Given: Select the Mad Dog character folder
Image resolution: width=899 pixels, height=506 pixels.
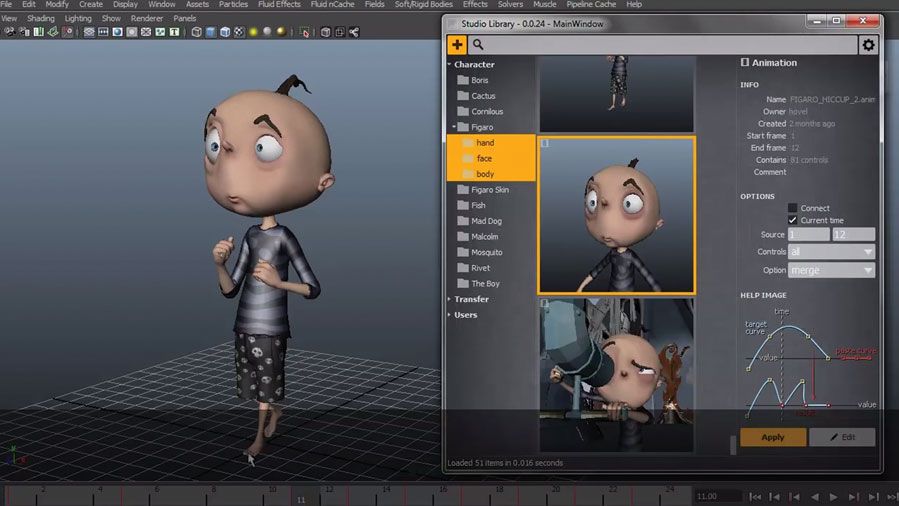Looking at the screenshot, I should click(x=485, y=221).
